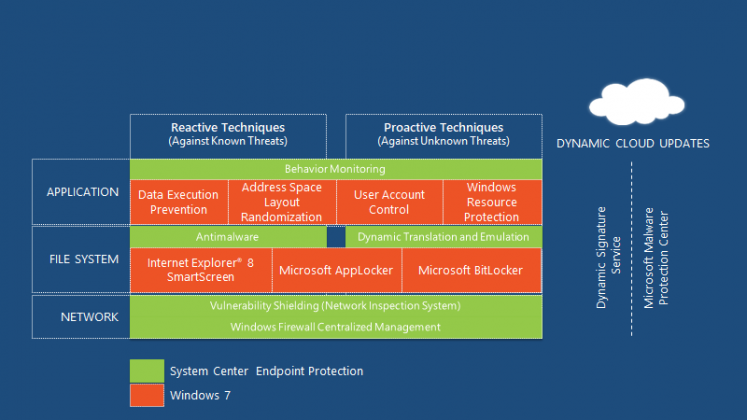Click the Behavior Monitoring bar

336,169
